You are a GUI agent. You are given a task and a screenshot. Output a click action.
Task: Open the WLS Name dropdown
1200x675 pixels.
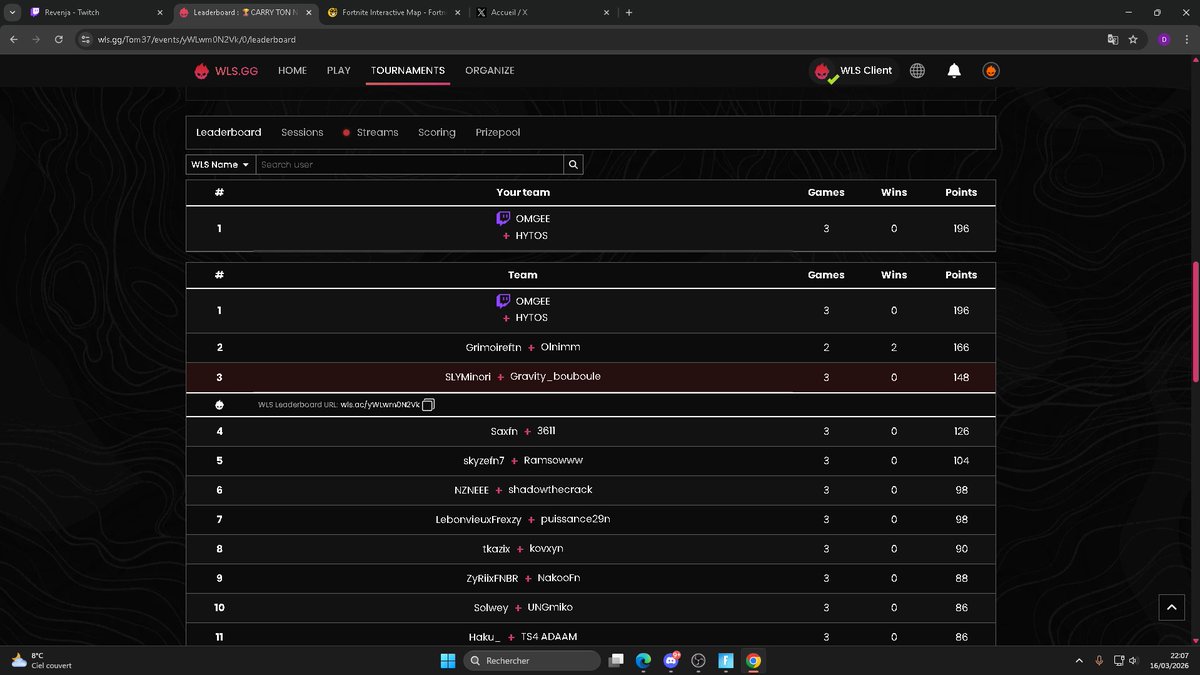220,165
